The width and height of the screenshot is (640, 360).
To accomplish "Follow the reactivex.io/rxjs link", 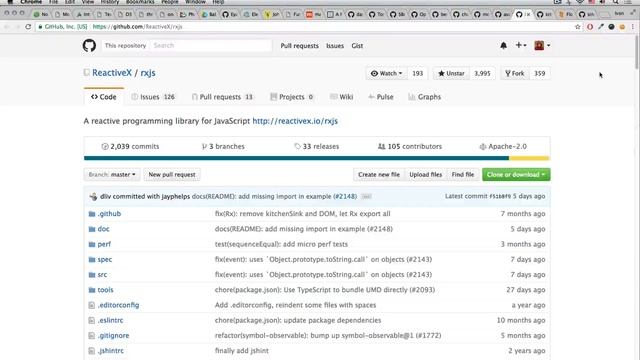I will coord(295,121).
